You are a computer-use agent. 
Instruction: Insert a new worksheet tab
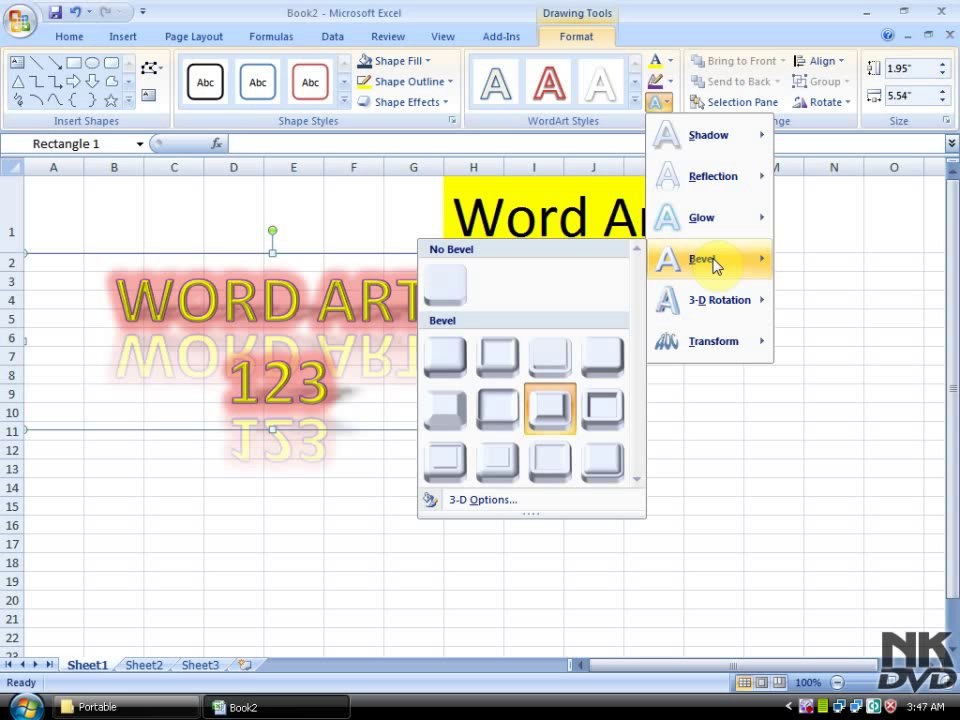point(245,665)
